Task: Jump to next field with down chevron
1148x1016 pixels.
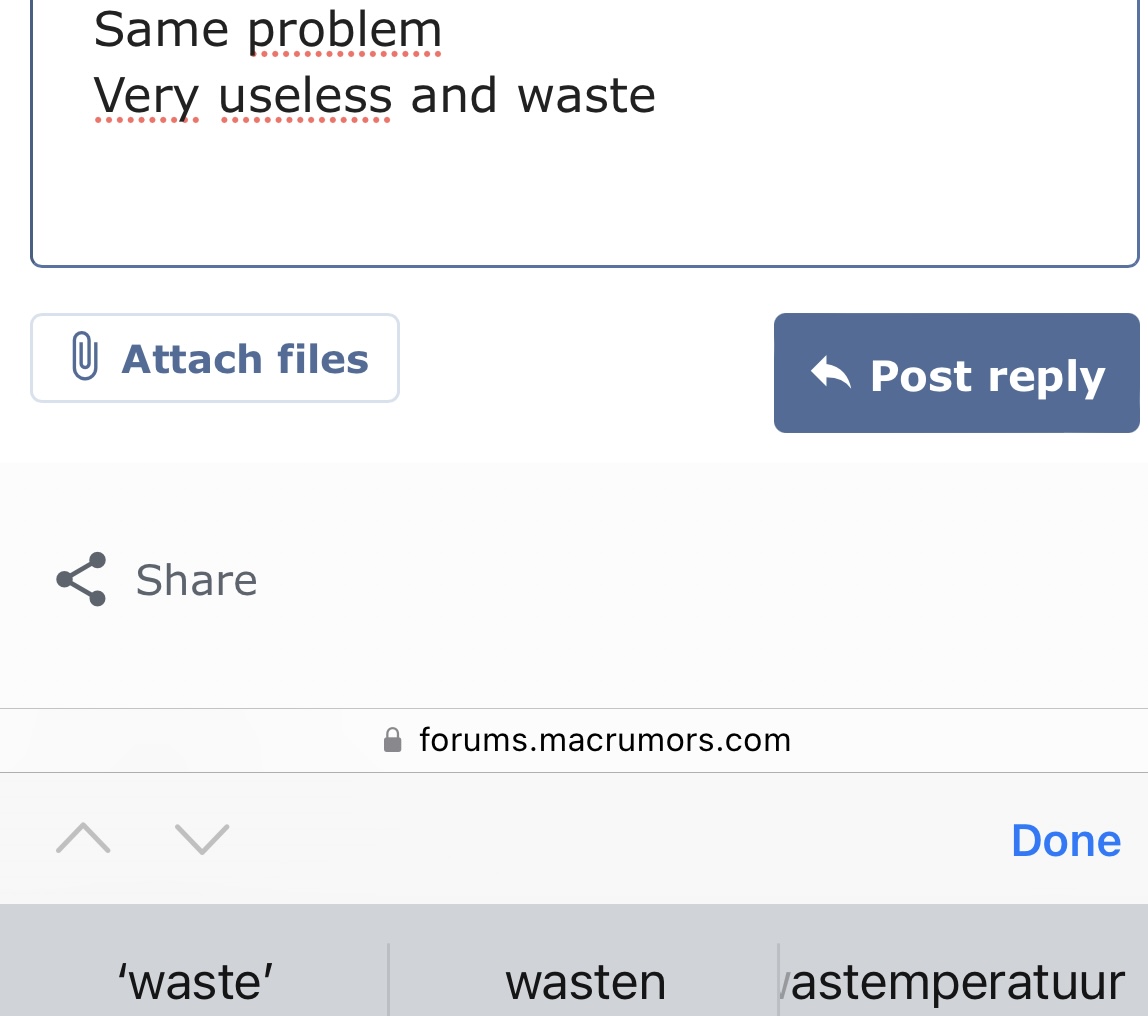Action: tap(202, 839)
